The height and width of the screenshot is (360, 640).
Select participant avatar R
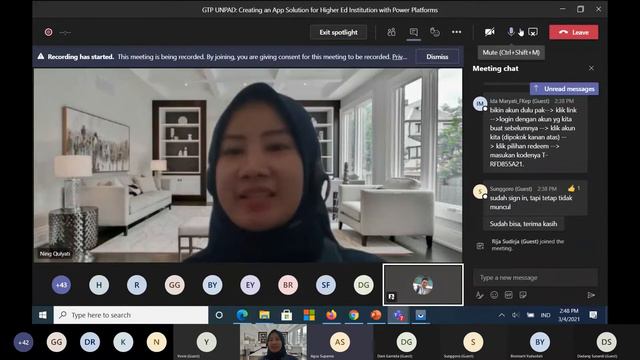click(137, 285)
